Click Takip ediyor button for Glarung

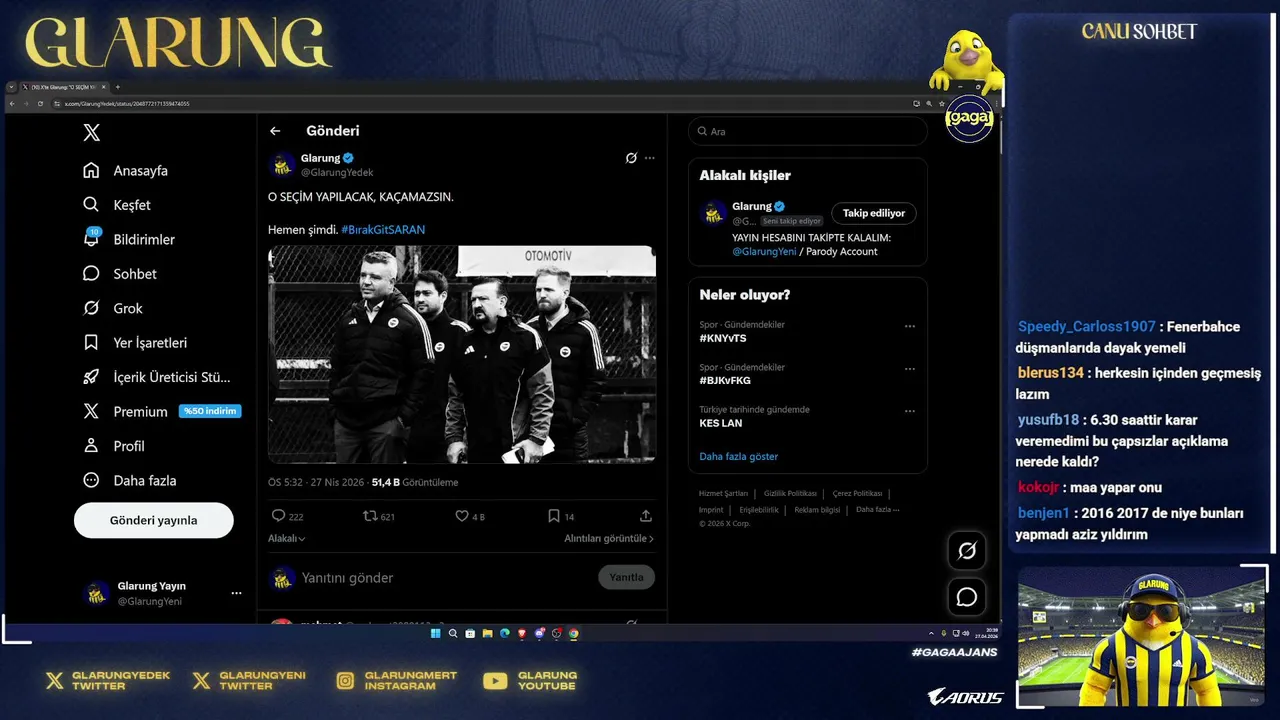(874, 213)
